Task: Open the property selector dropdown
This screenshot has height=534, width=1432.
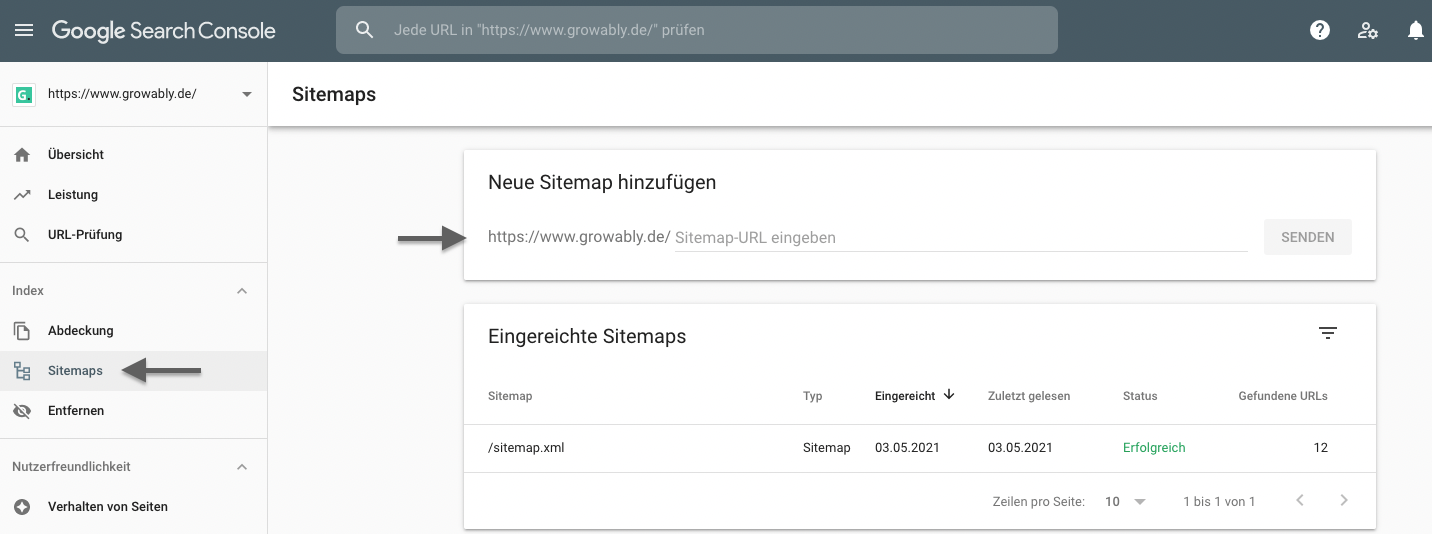Action: pyautogui.click(x=247, y=94)
